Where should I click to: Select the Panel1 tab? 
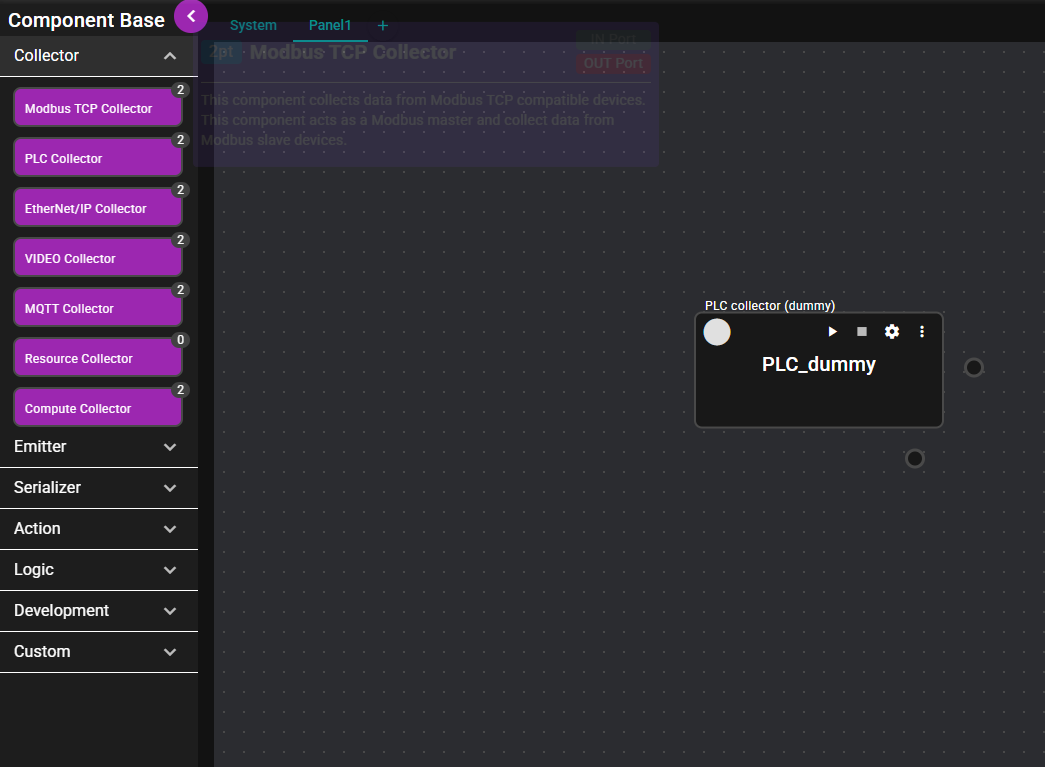(330, 26)
